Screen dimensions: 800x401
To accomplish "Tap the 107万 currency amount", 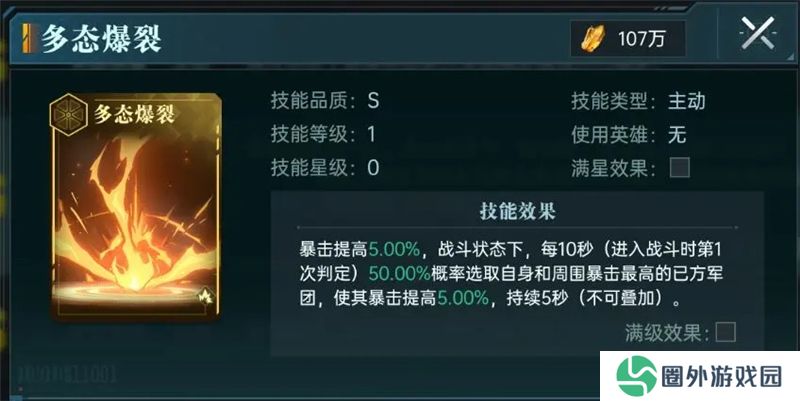I will click(x=642, y=39).
